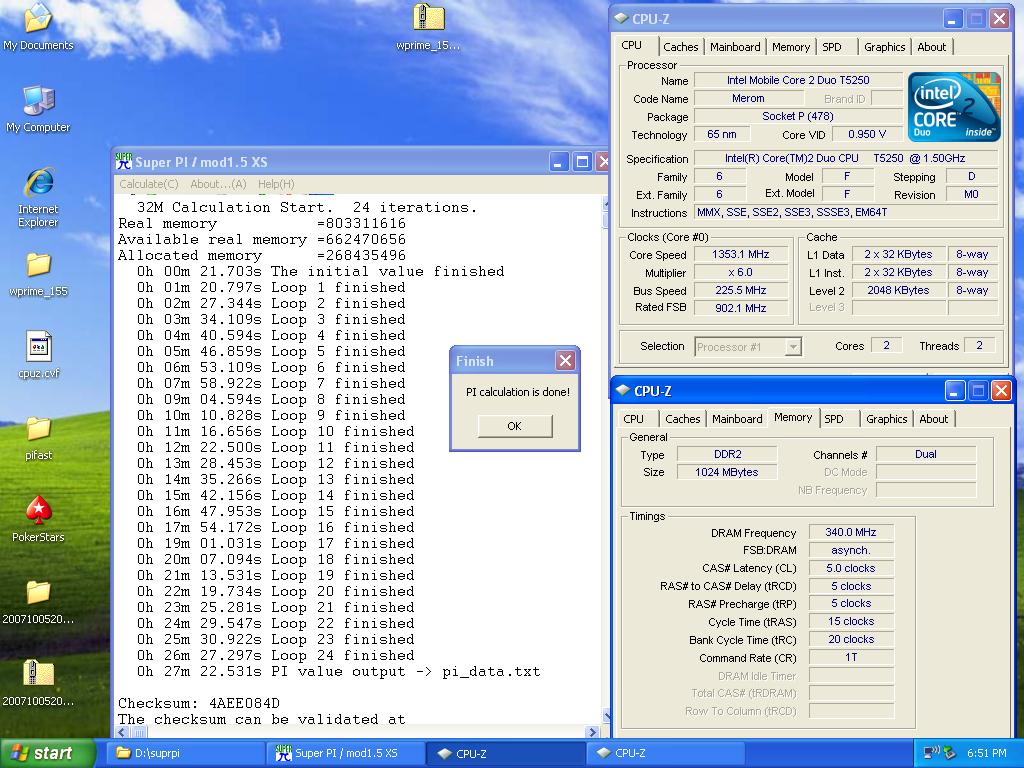This screenshot has height=768, width=1024.
Task: Click the Super PI horizontal scrollbar right arrow
Action: (592, 732)
